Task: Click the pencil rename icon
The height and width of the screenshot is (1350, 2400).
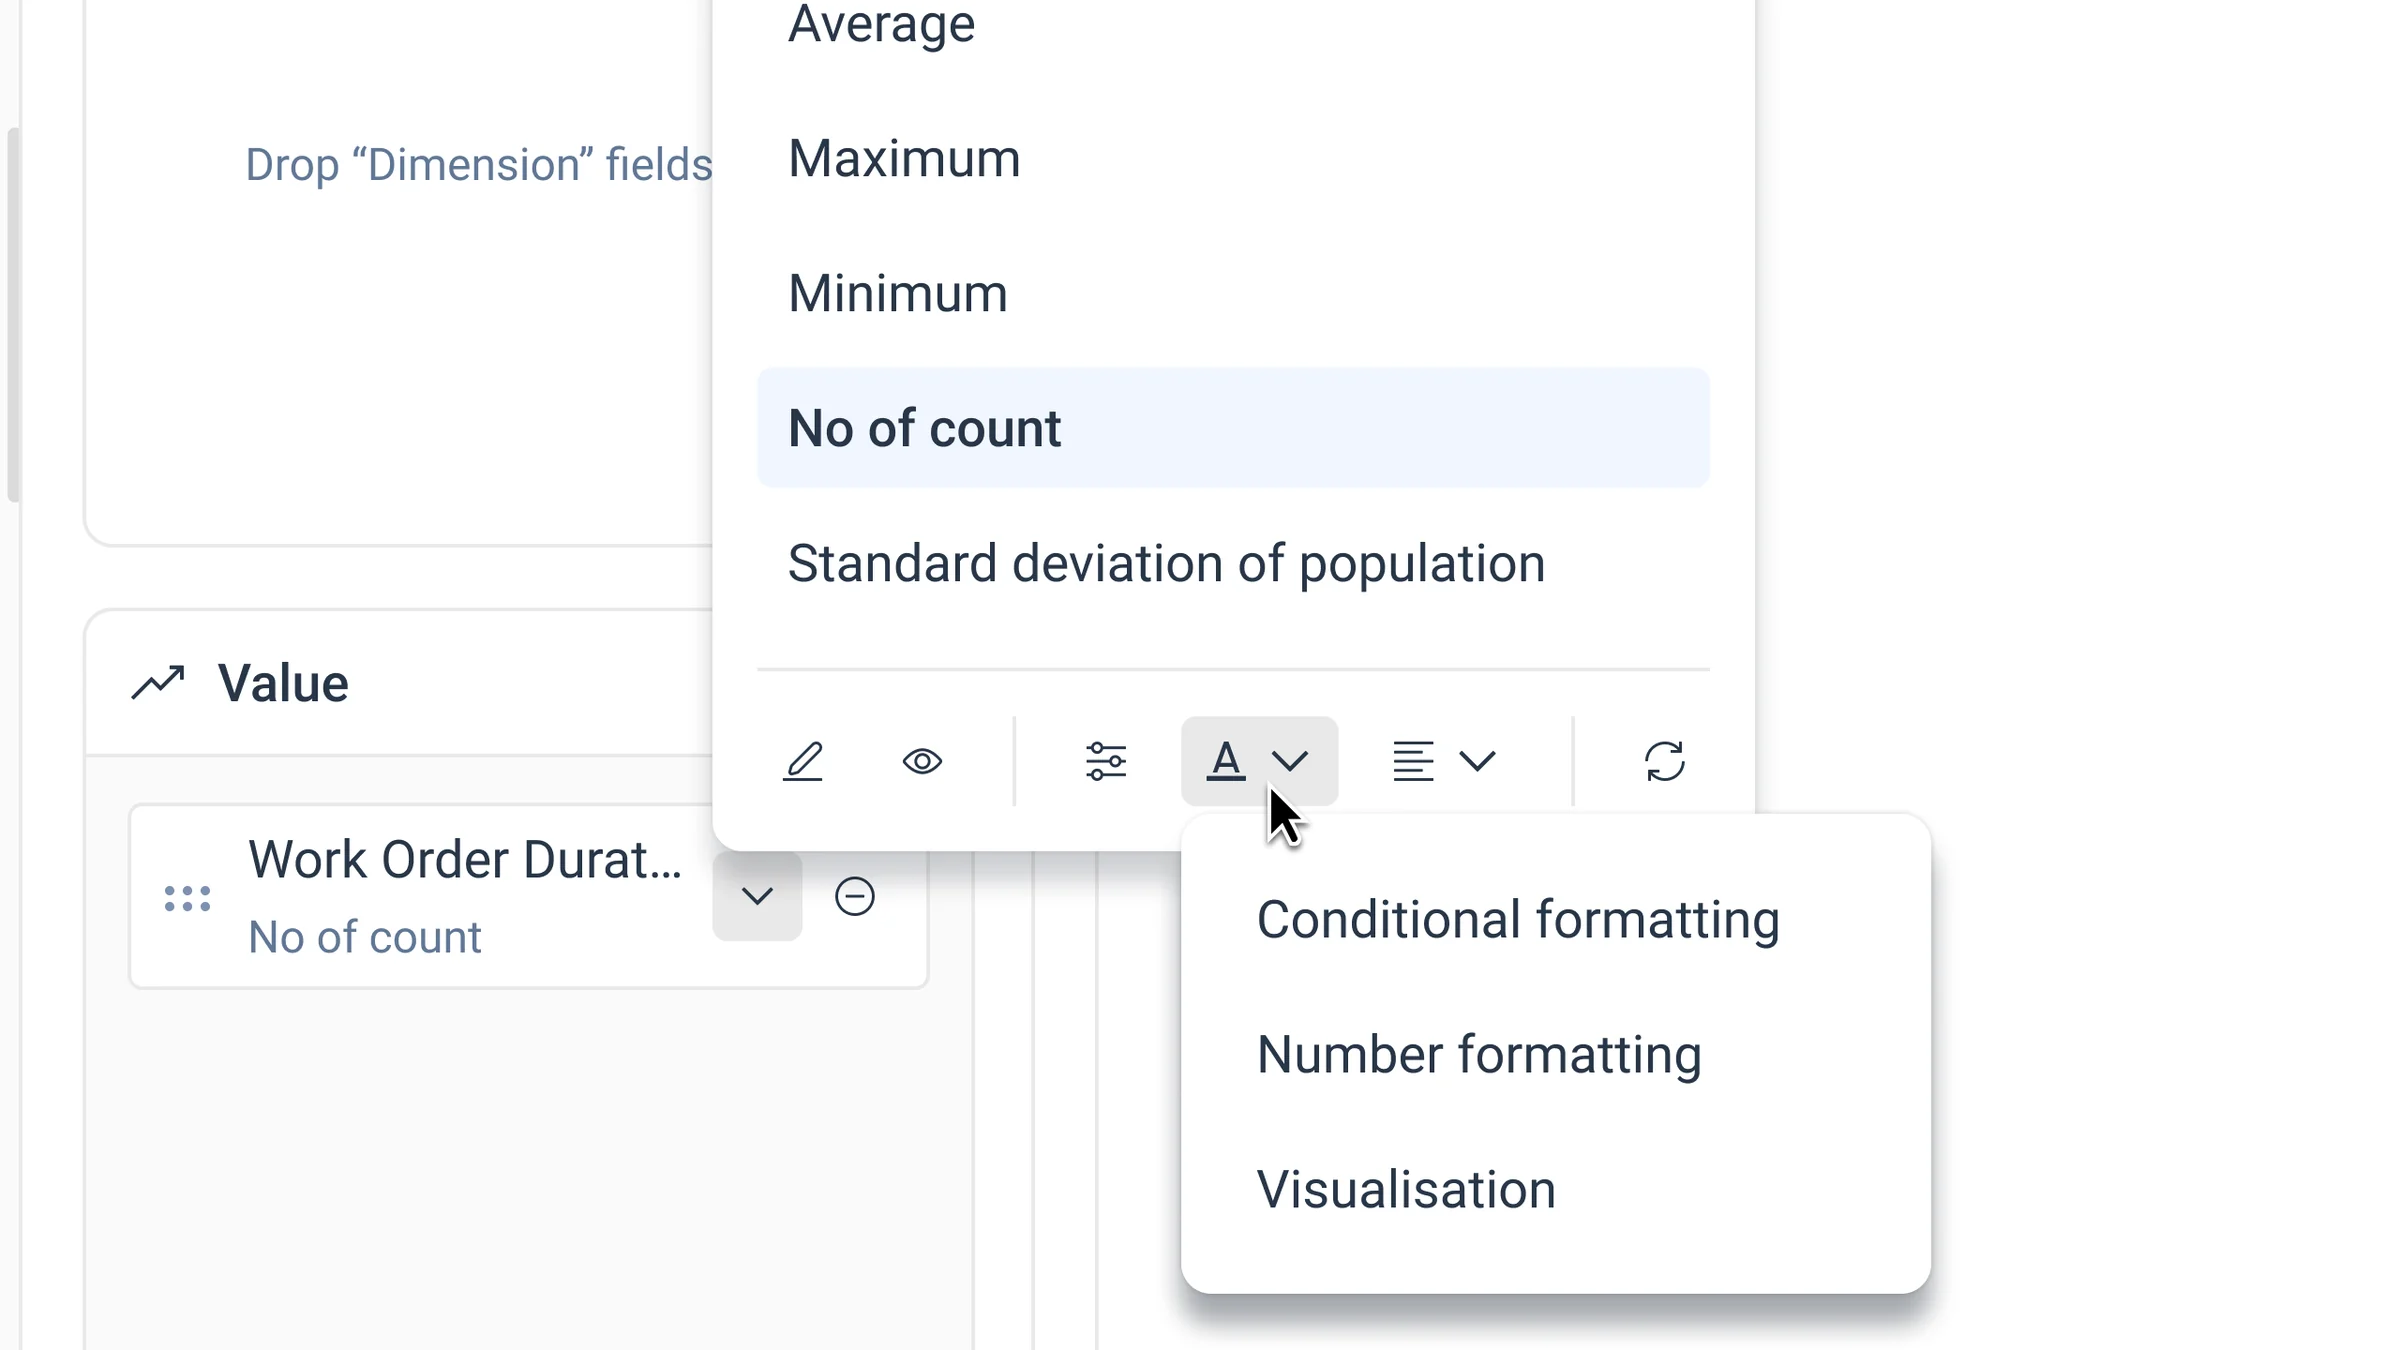Action: (x=803, y=761)
